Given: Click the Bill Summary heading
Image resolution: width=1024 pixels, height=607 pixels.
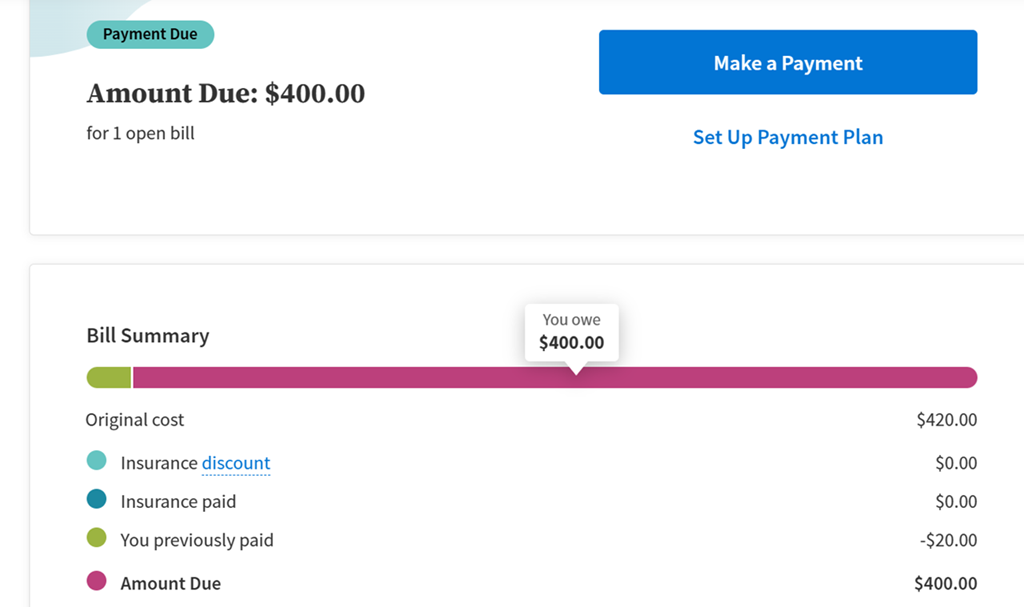Looking at the screenshot, I should coord(148,336).
